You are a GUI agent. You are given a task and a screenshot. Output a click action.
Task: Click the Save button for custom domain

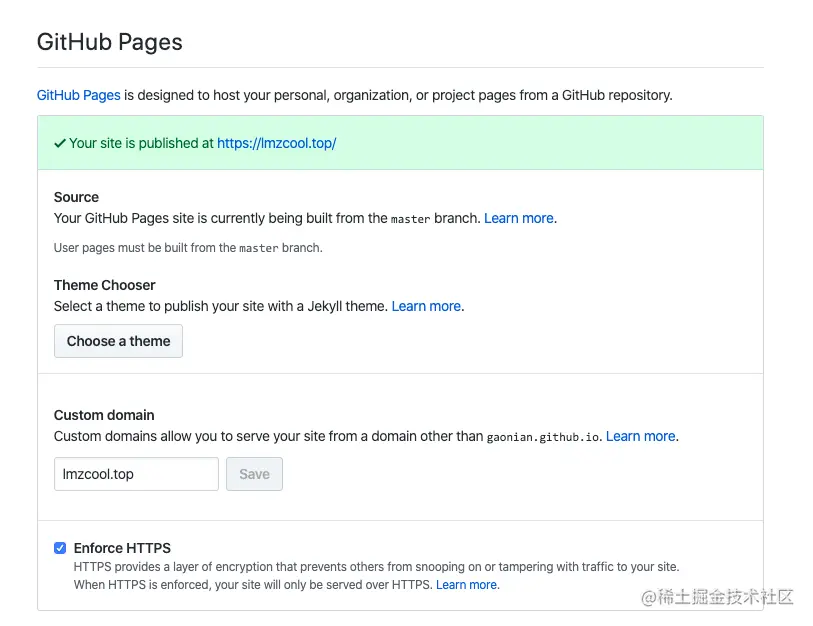254,474
